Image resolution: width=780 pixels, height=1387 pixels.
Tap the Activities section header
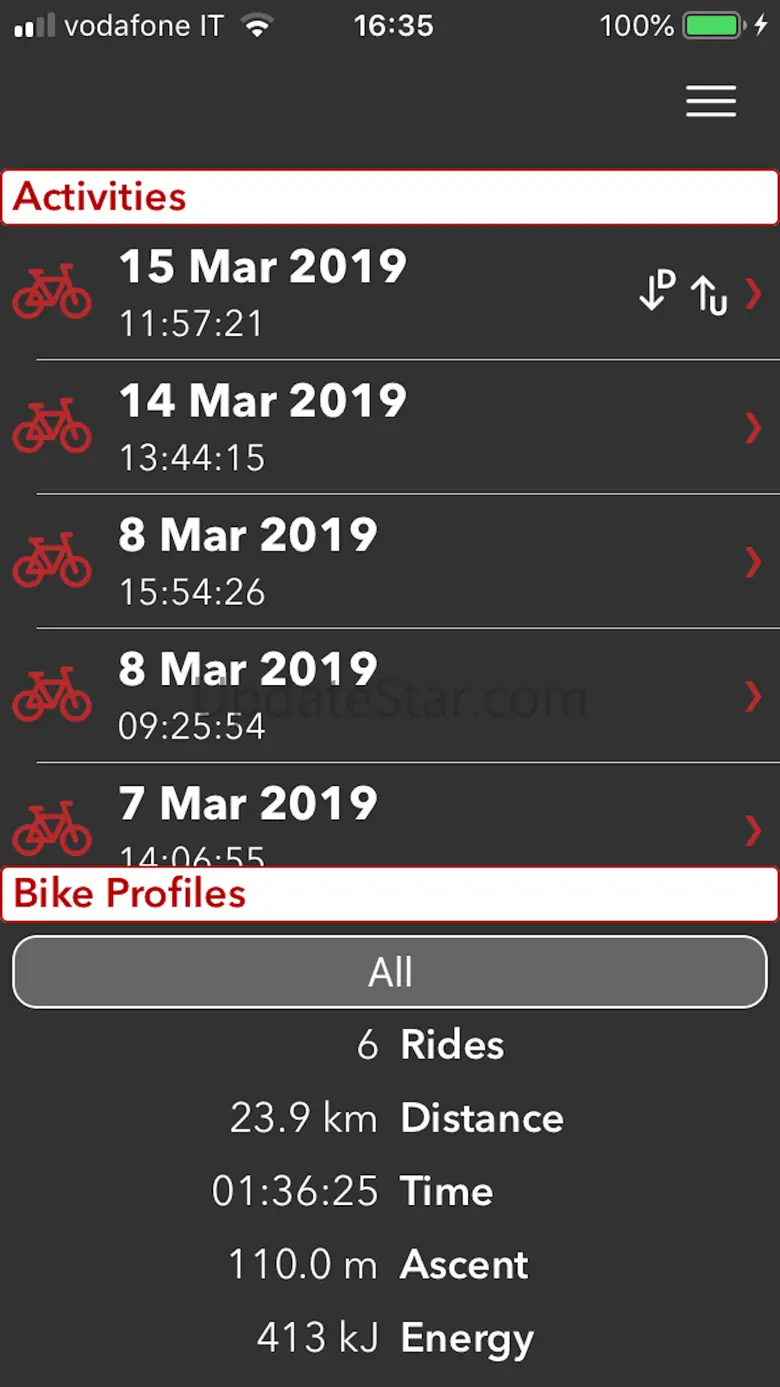(x=390, y=197)
